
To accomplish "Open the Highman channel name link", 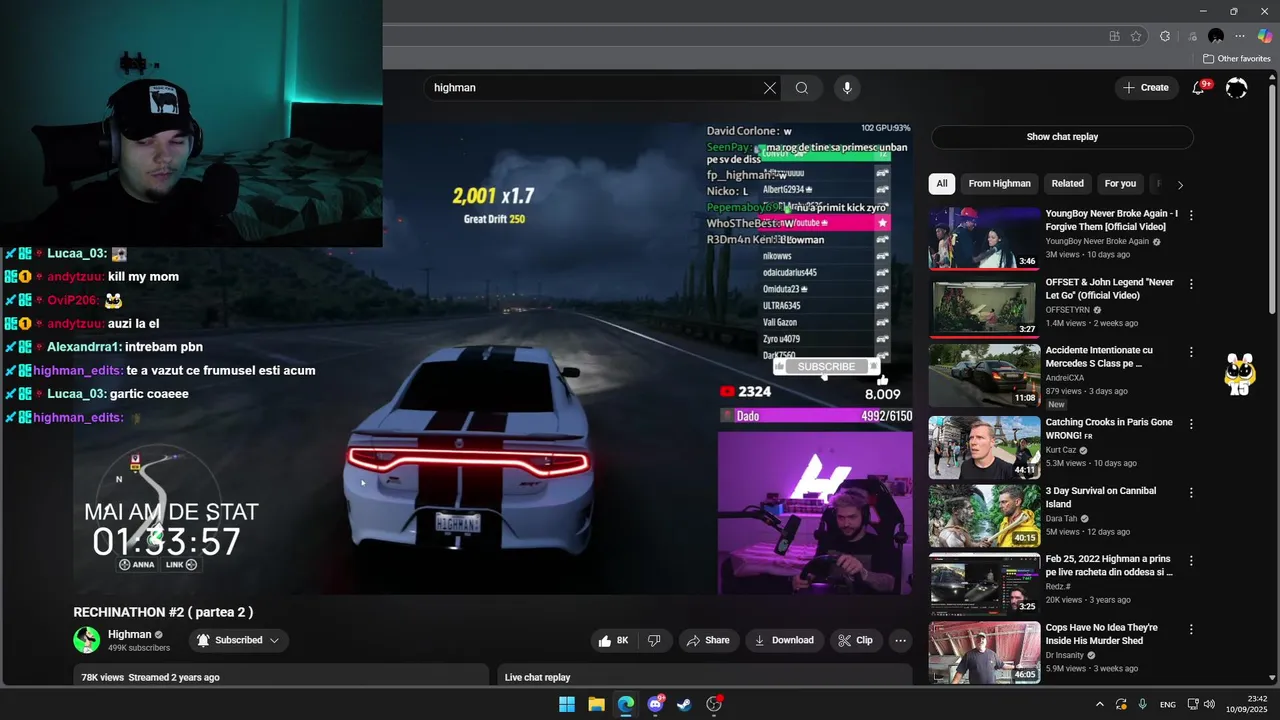I will point(130,634).
